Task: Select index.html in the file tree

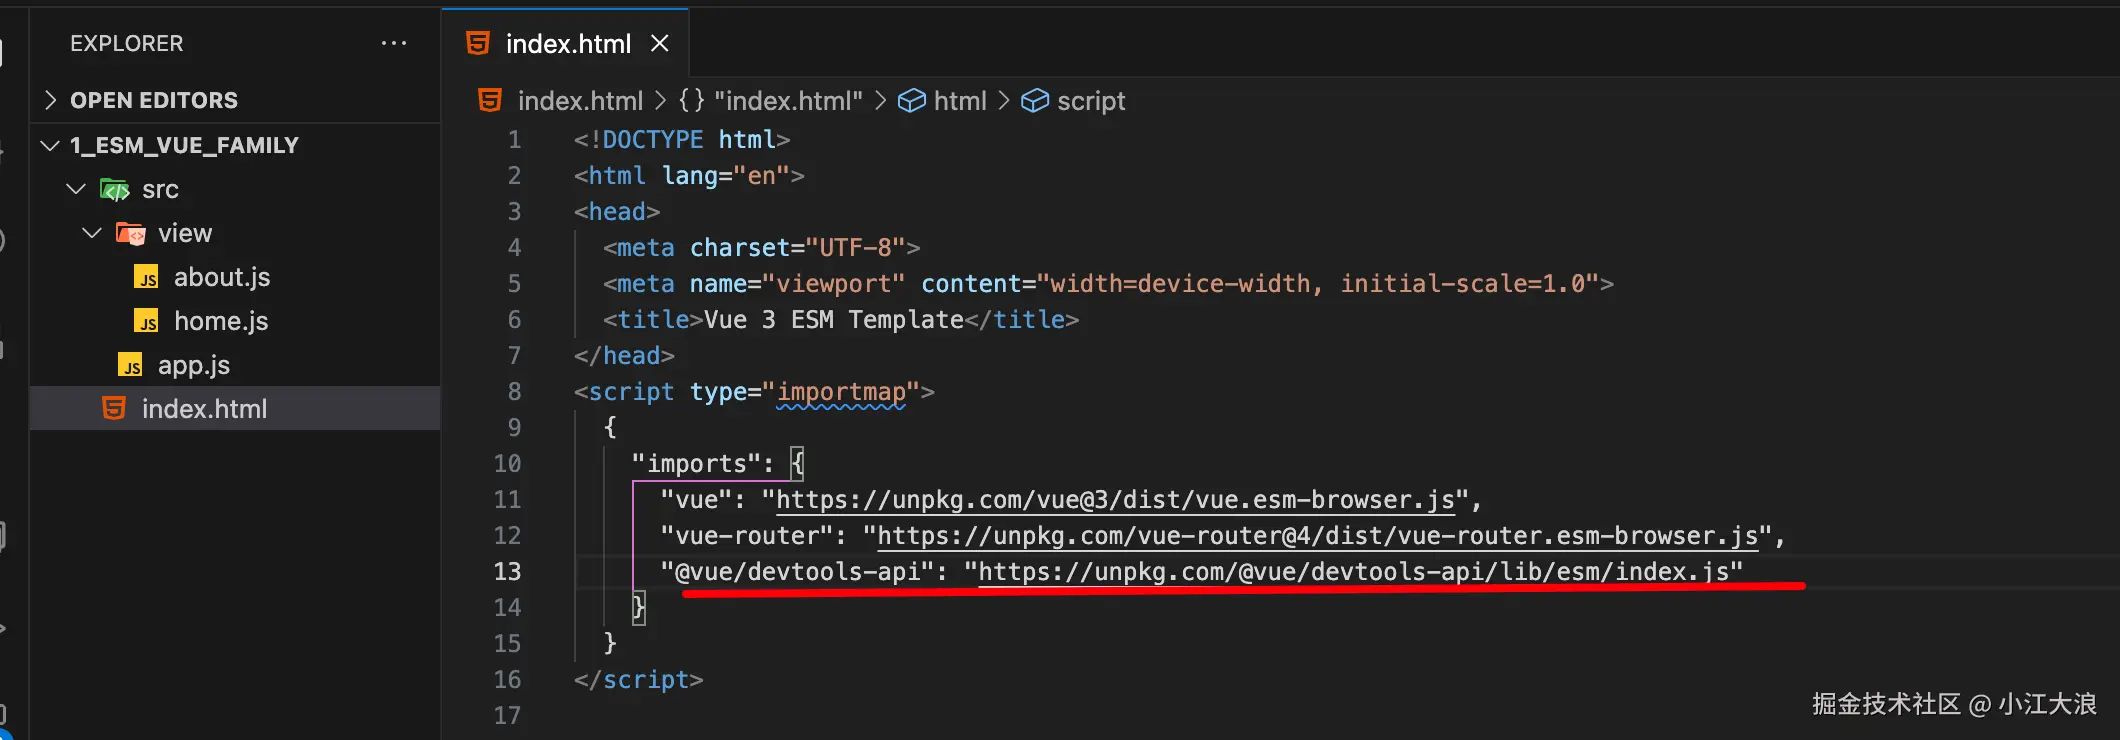Action: coord(235,409)
